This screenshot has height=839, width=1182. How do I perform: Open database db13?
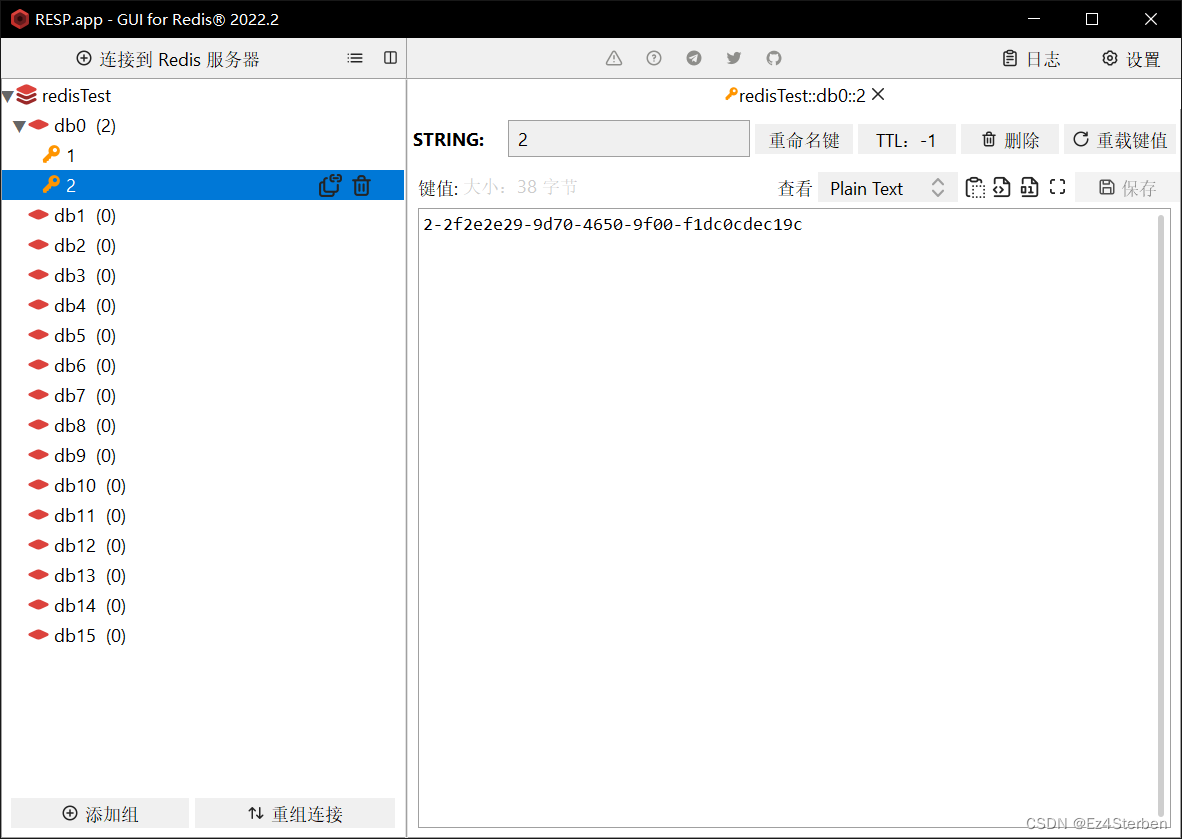tap(203, 576)
